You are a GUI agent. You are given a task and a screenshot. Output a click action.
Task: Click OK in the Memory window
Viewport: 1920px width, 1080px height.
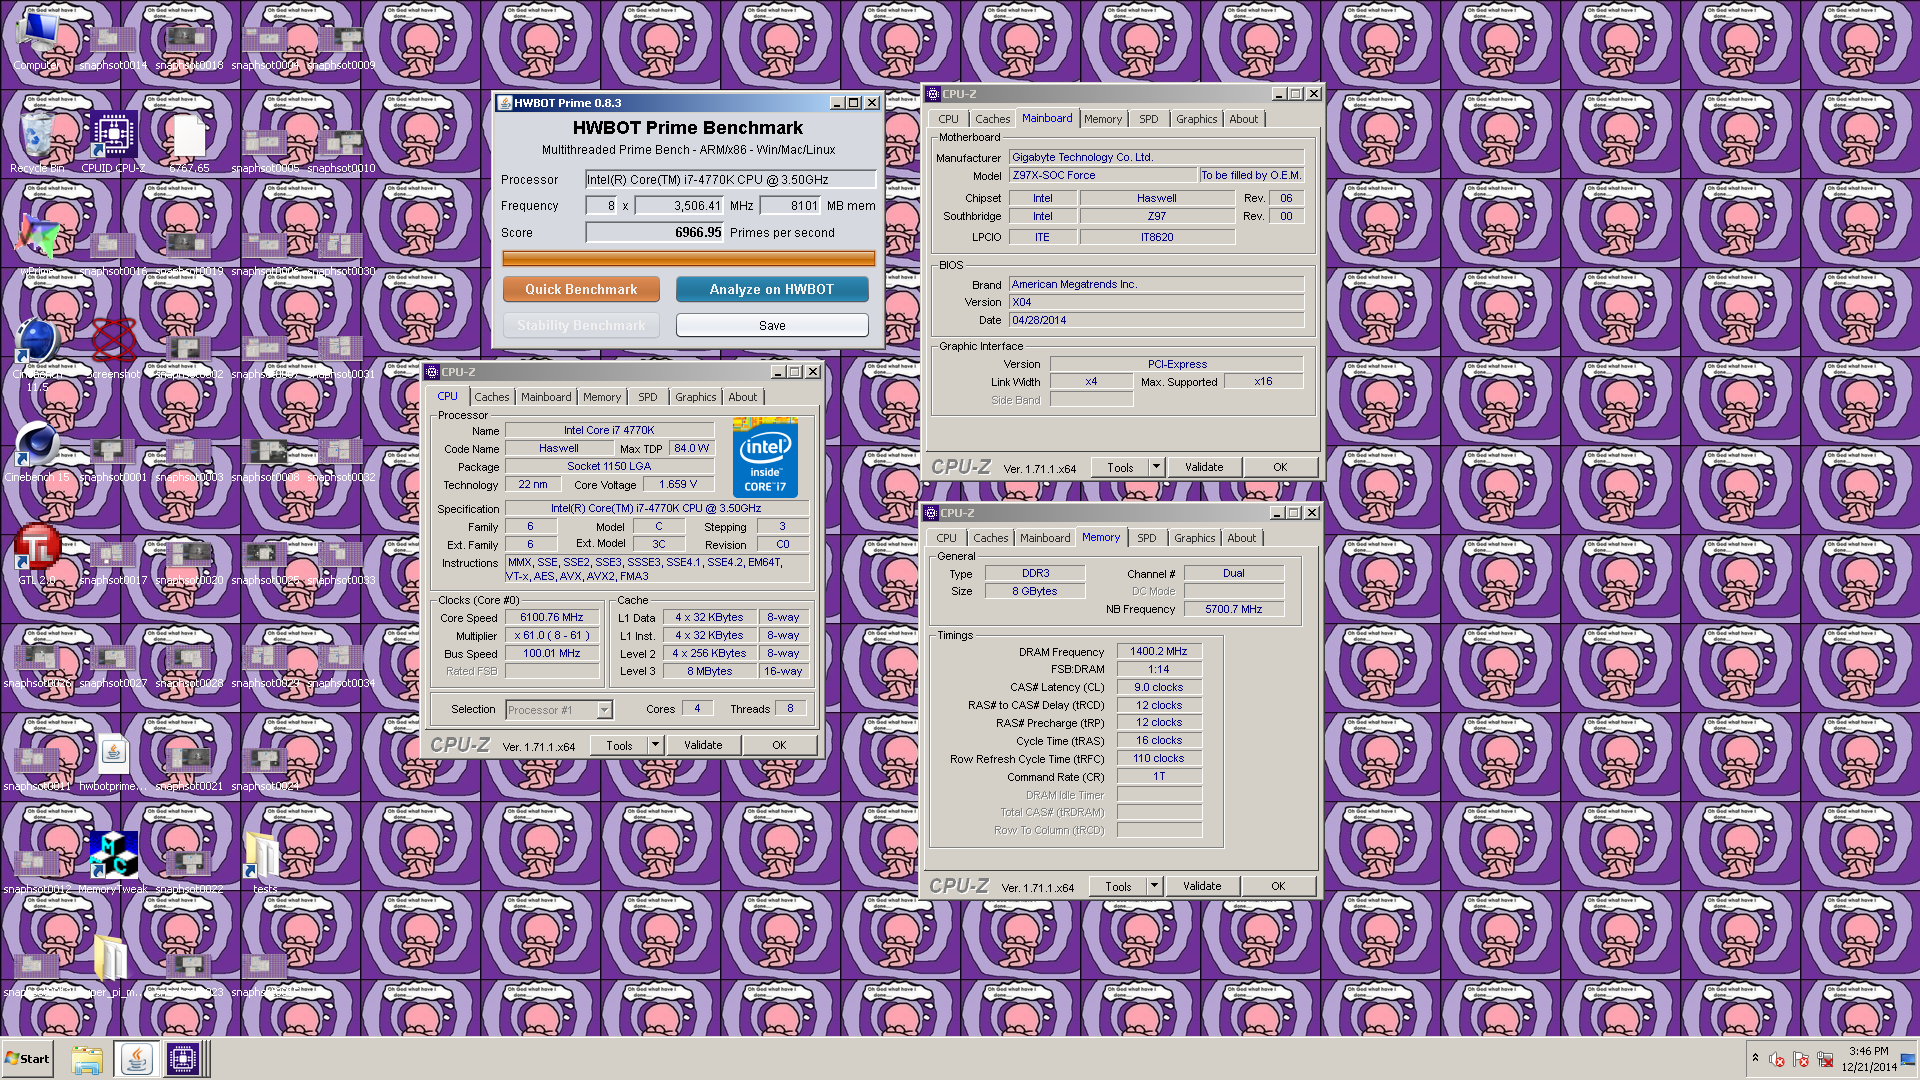click(1278, 886)
